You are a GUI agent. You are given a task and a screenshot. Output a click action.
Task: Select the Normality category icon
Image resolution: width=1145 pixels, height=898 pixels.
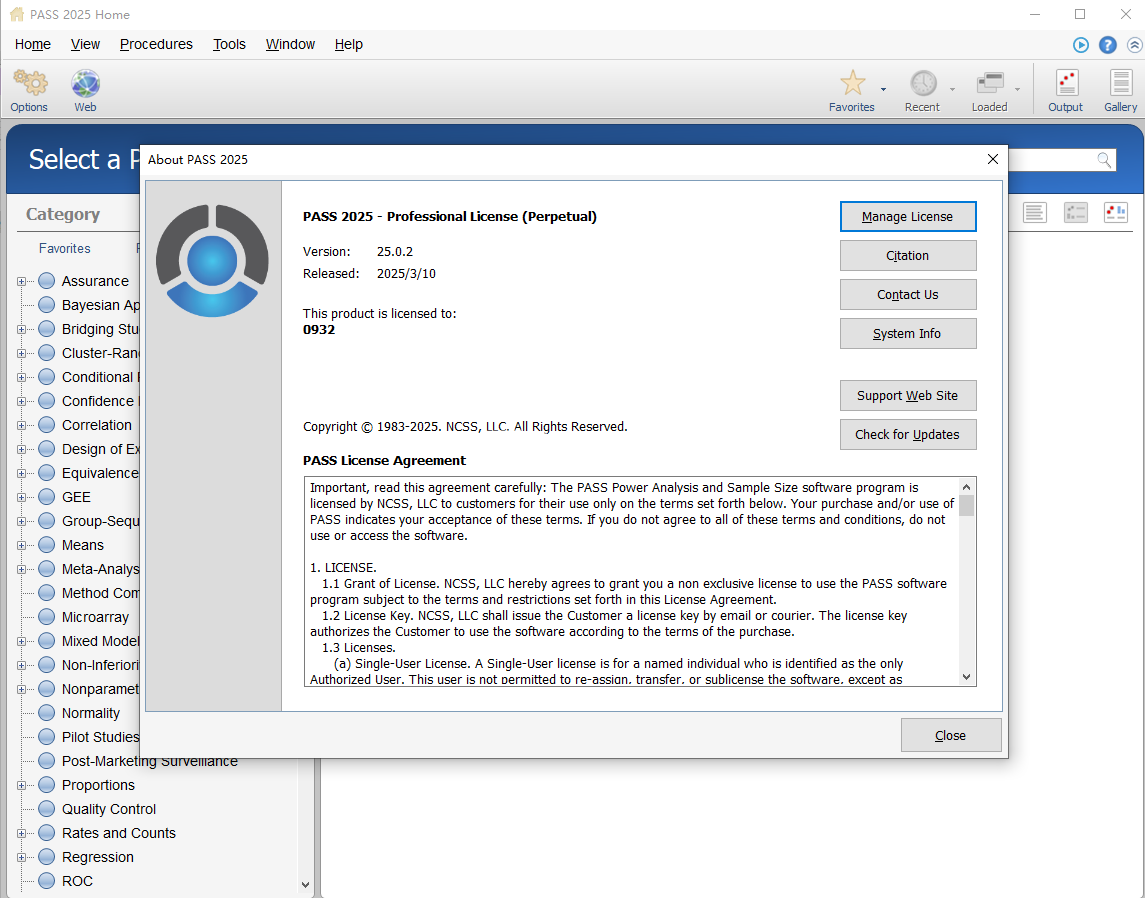click(x=47, y=713)
